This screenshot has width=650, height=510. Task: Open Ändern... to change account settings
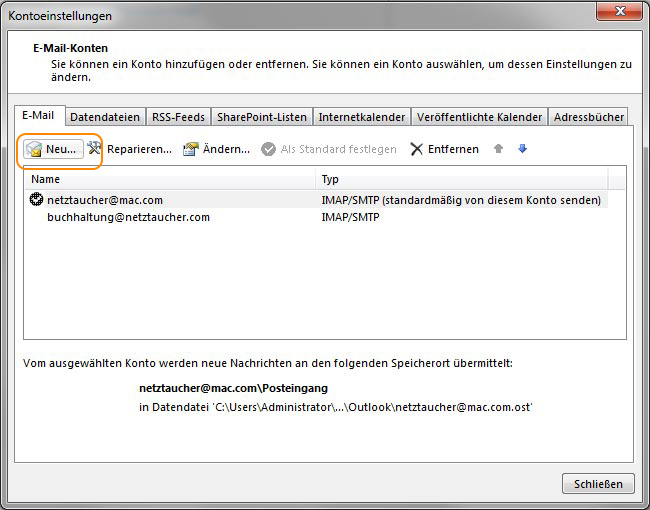click(x=216, y=149)
